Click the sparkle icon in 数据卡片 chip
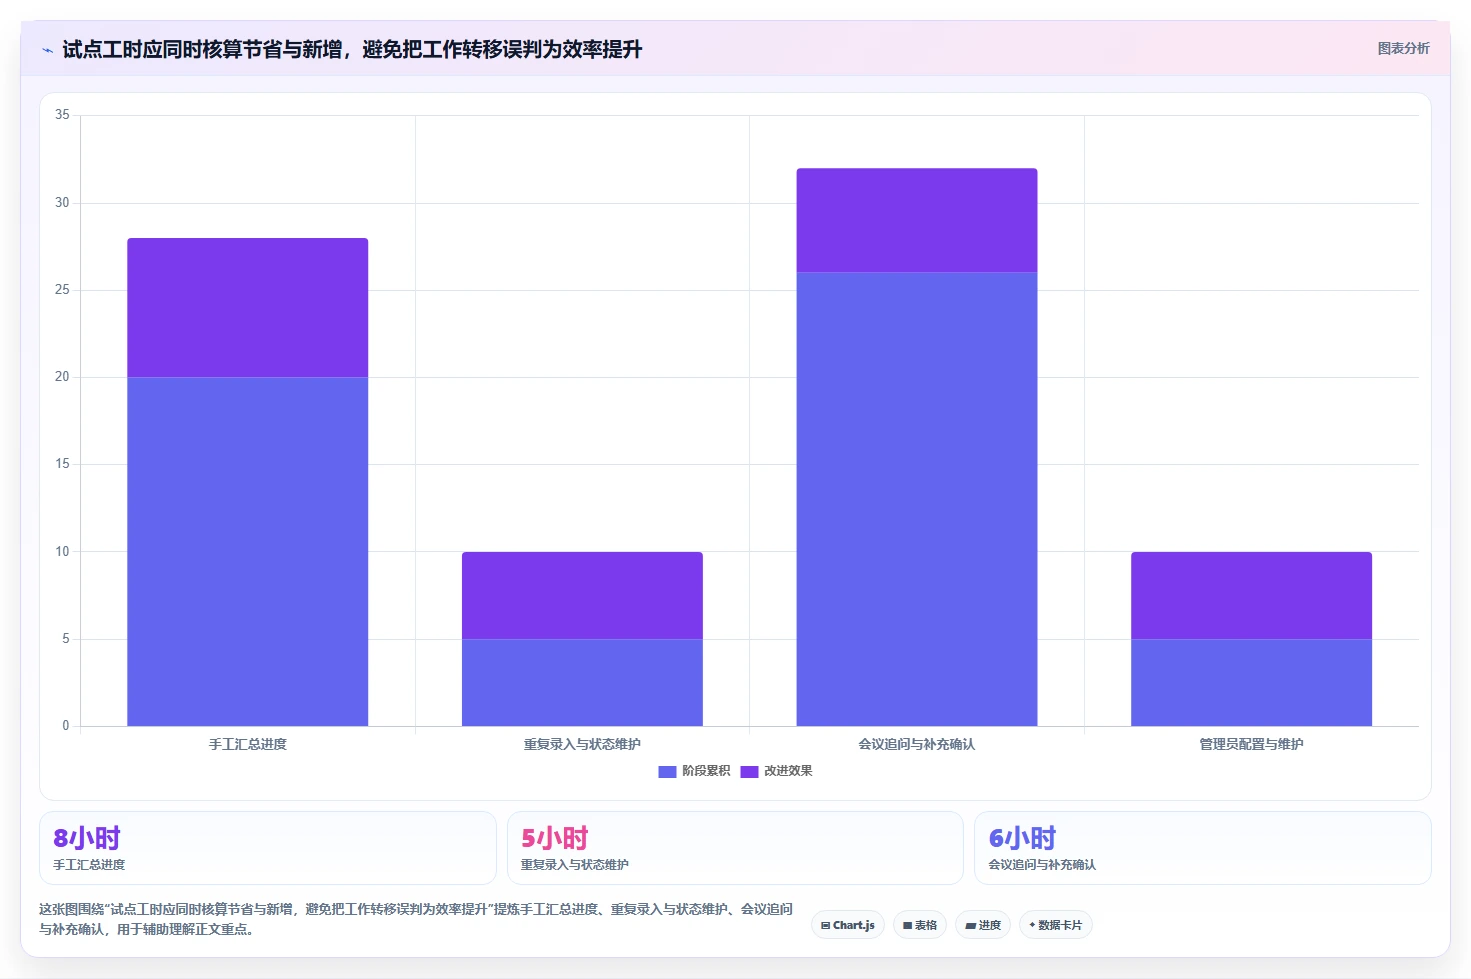 coord(1032,925)
